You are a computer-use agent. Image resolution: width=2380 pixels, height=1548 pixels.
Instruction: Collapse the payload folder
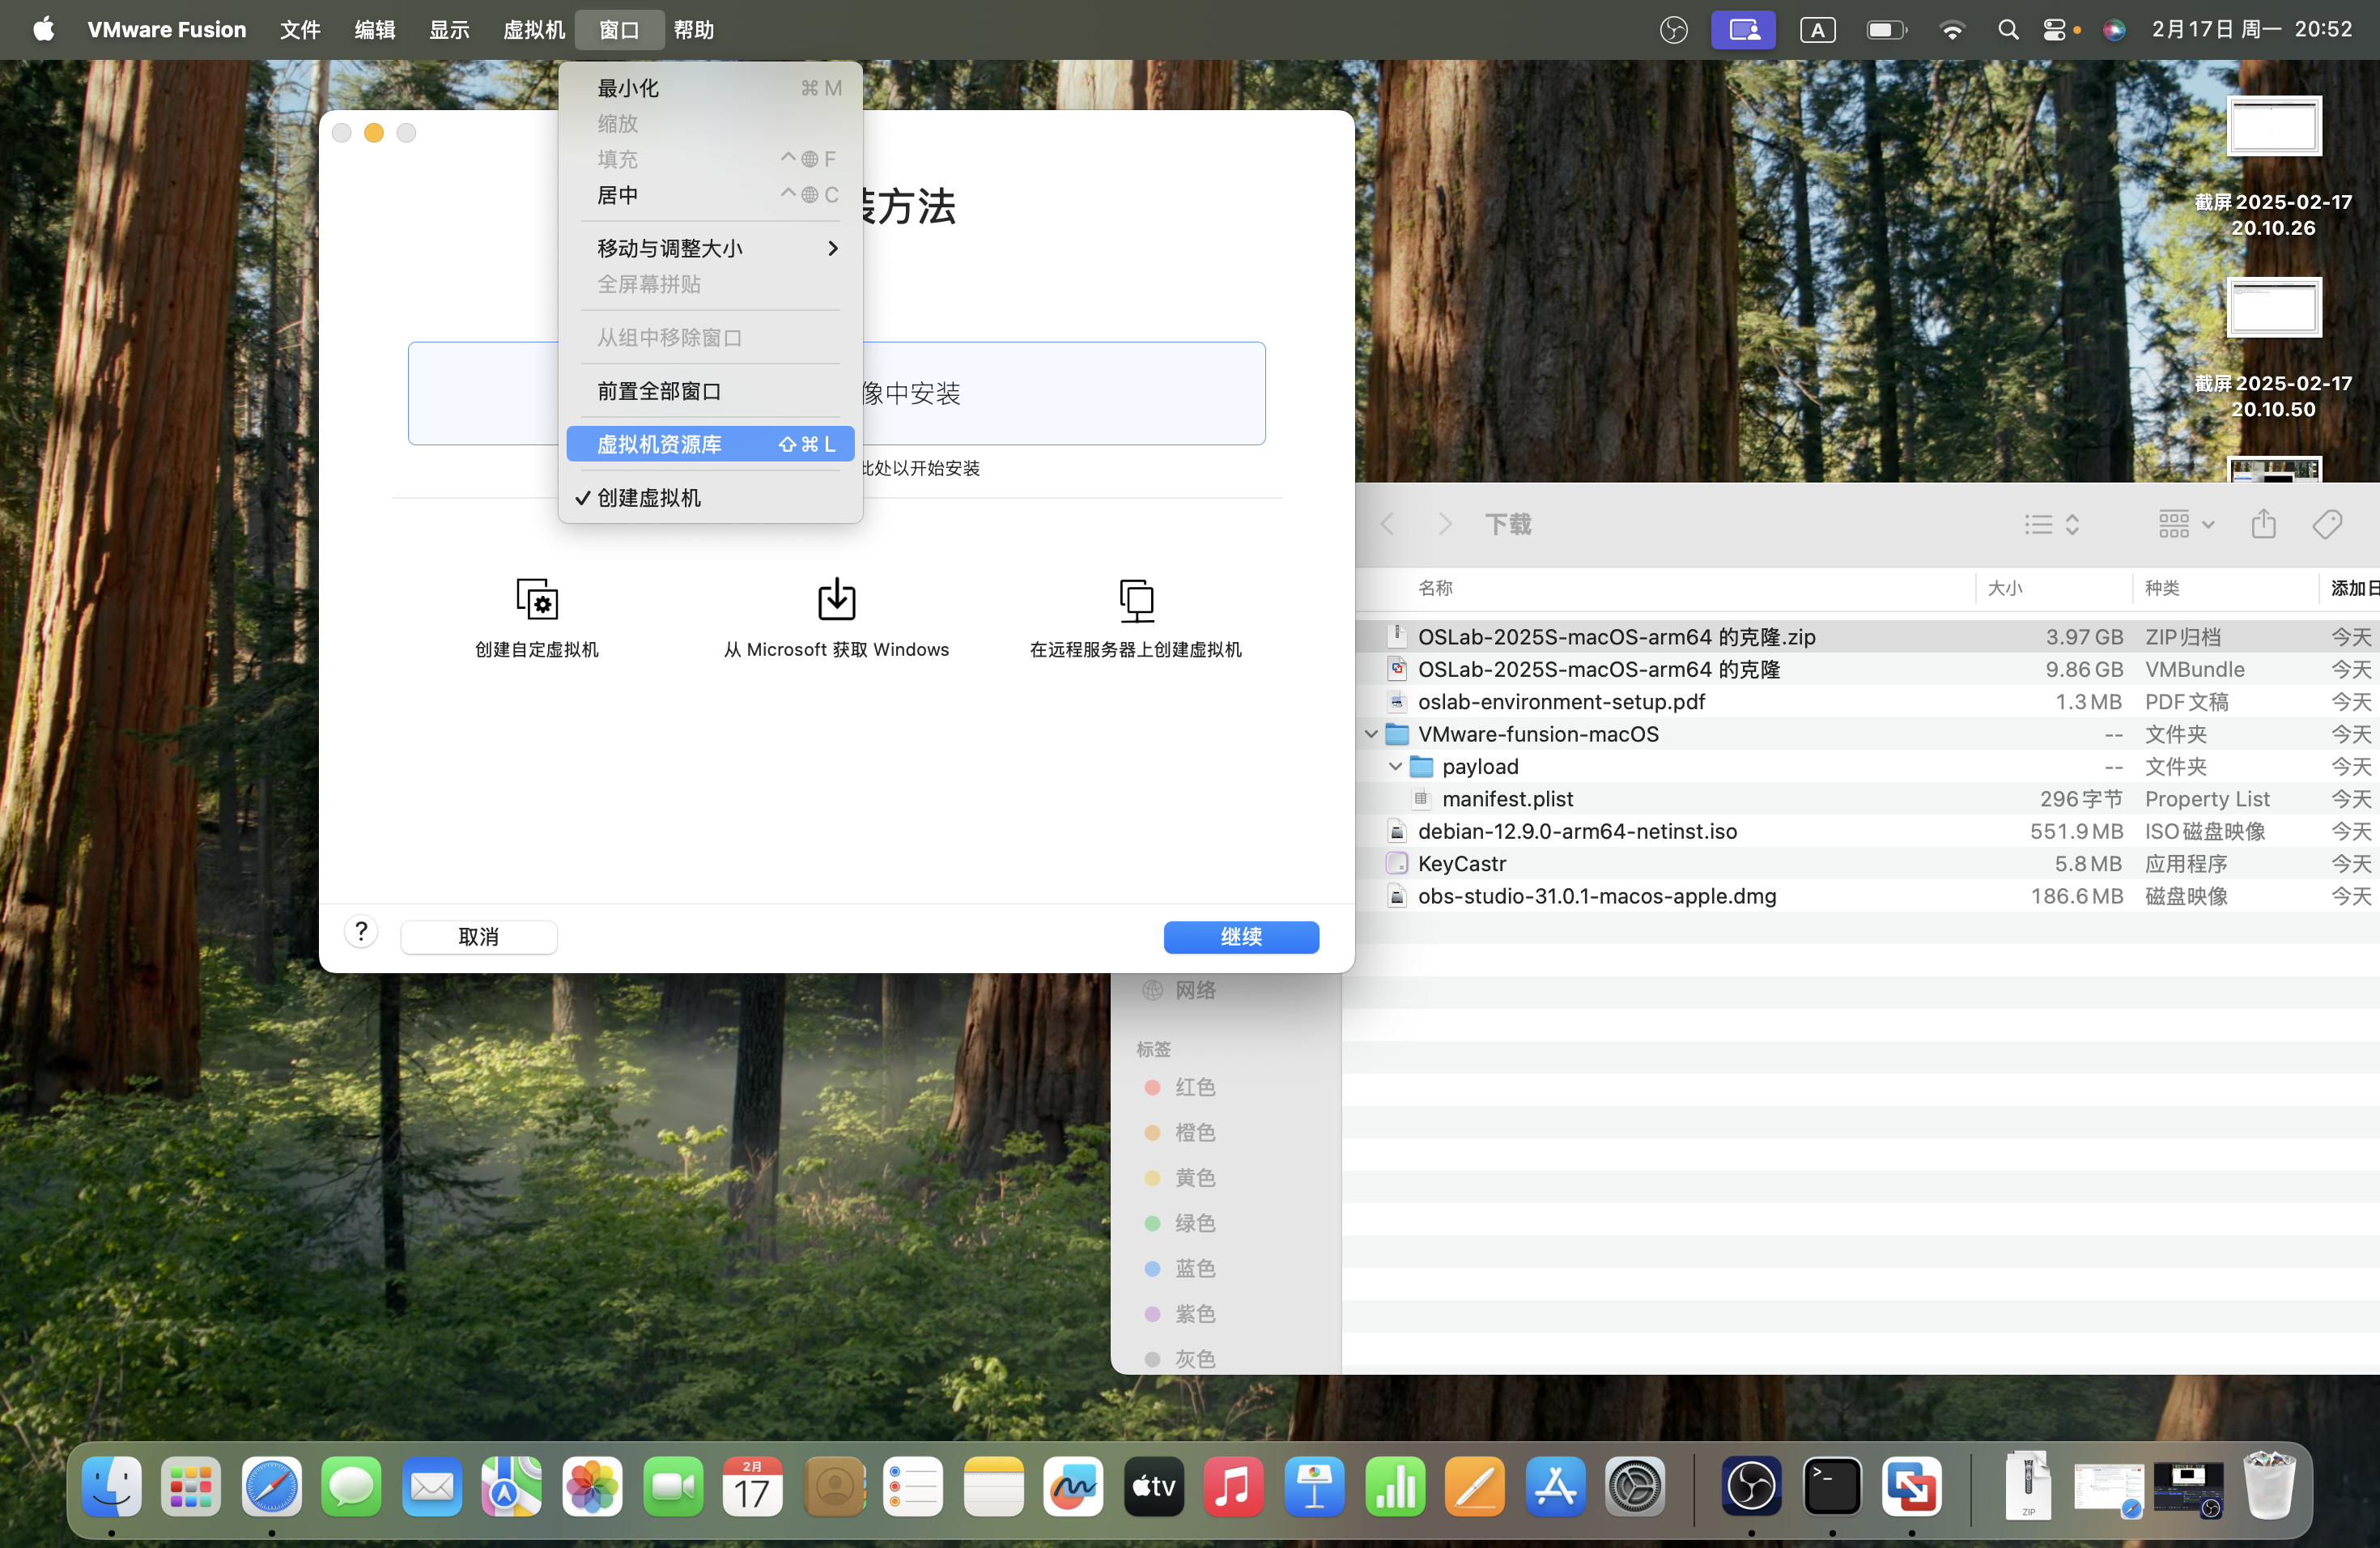(x=1396, y=766)
